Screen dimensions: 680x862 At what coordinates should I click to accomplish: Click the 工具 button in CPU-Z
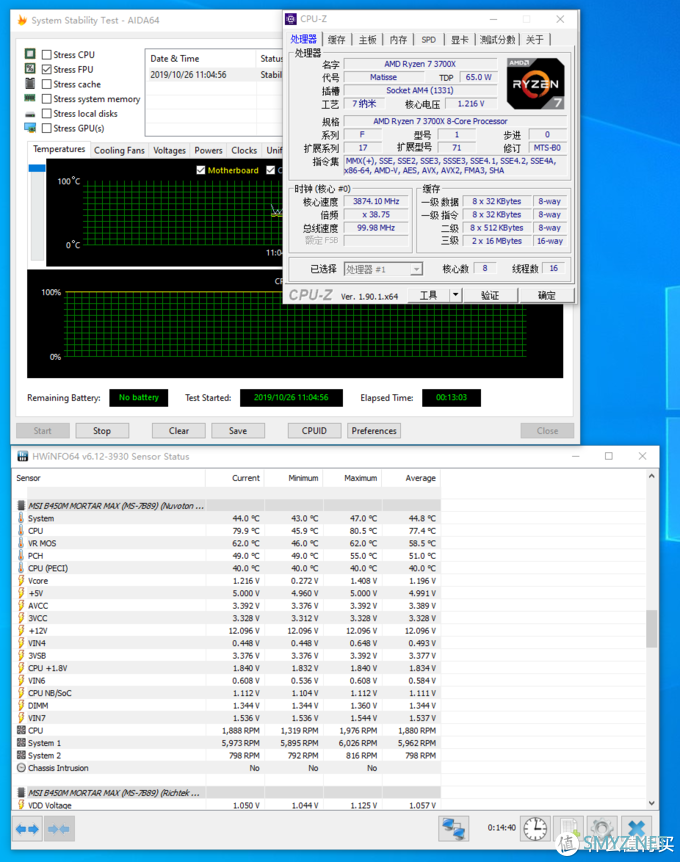tap(429, 295)
